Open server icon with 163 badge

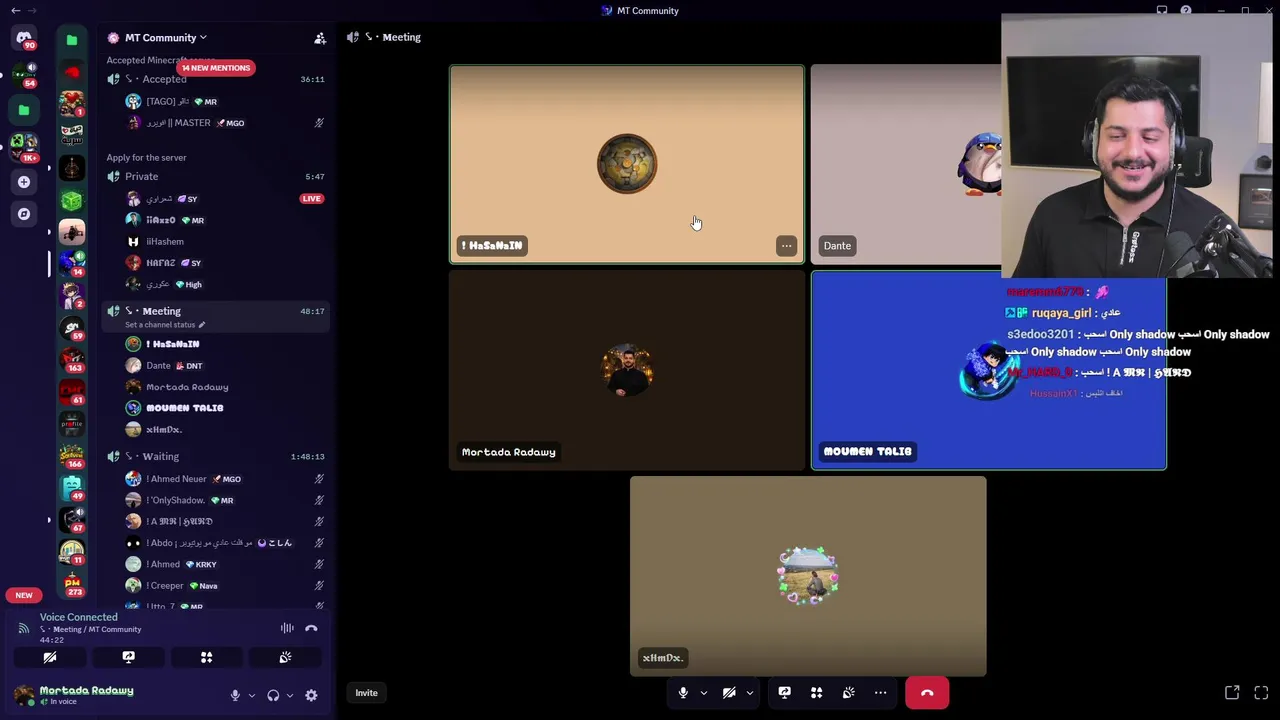tap(72, 358)
